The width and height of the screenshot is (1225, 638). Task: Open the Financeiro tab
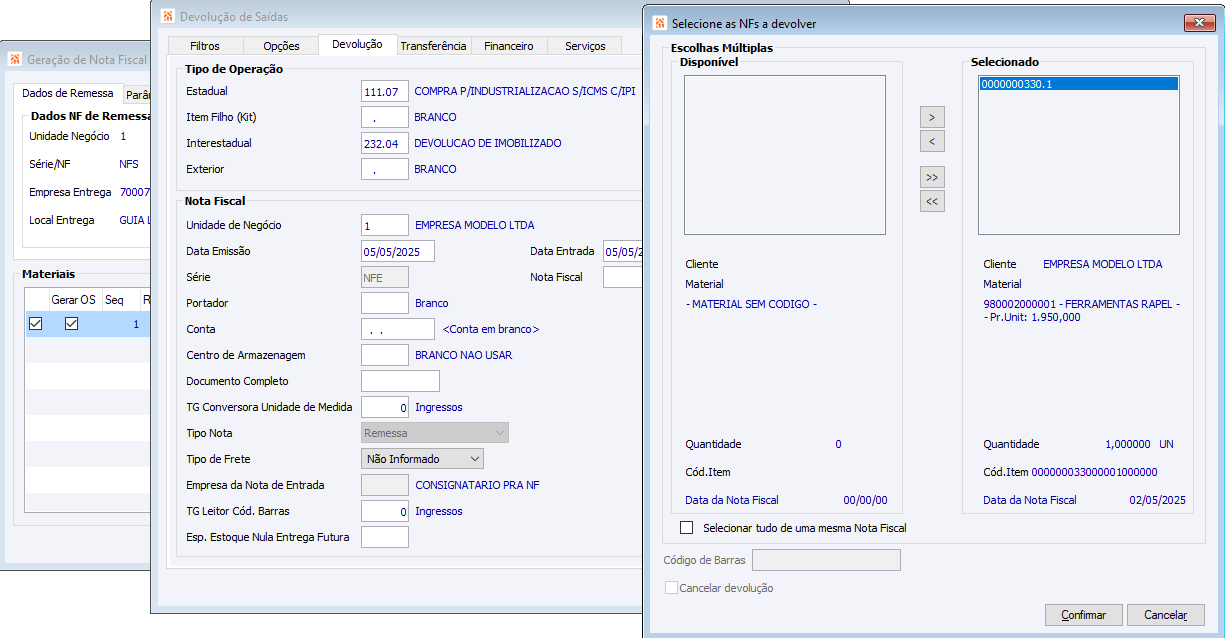pyautogui.click(x=509, y=46)
